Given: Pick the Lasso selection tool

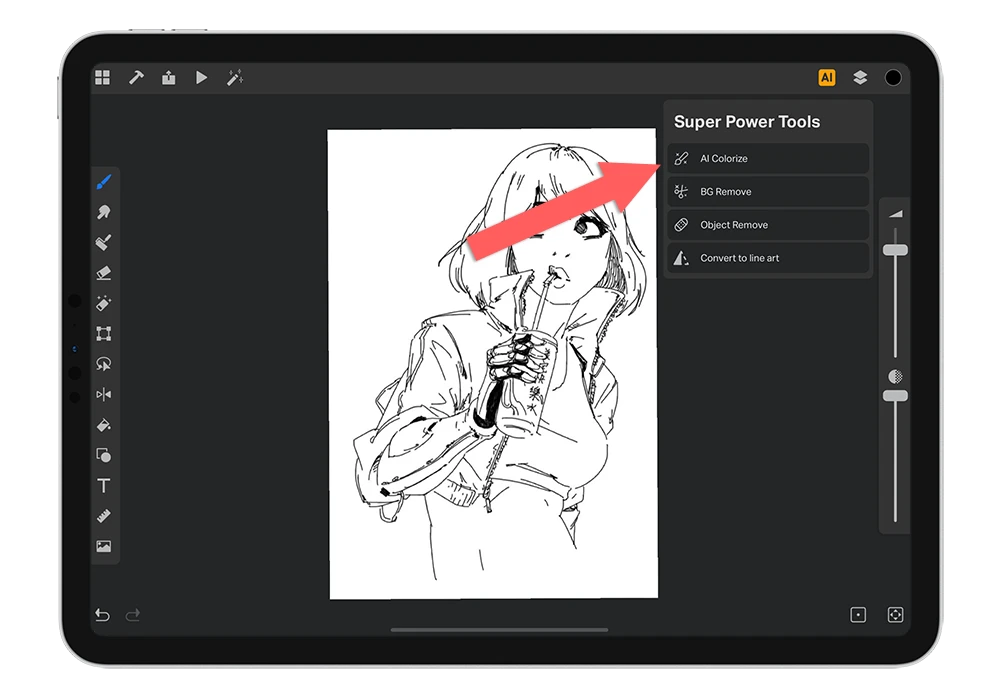Looking at the screenshot, I should [103, 364].
